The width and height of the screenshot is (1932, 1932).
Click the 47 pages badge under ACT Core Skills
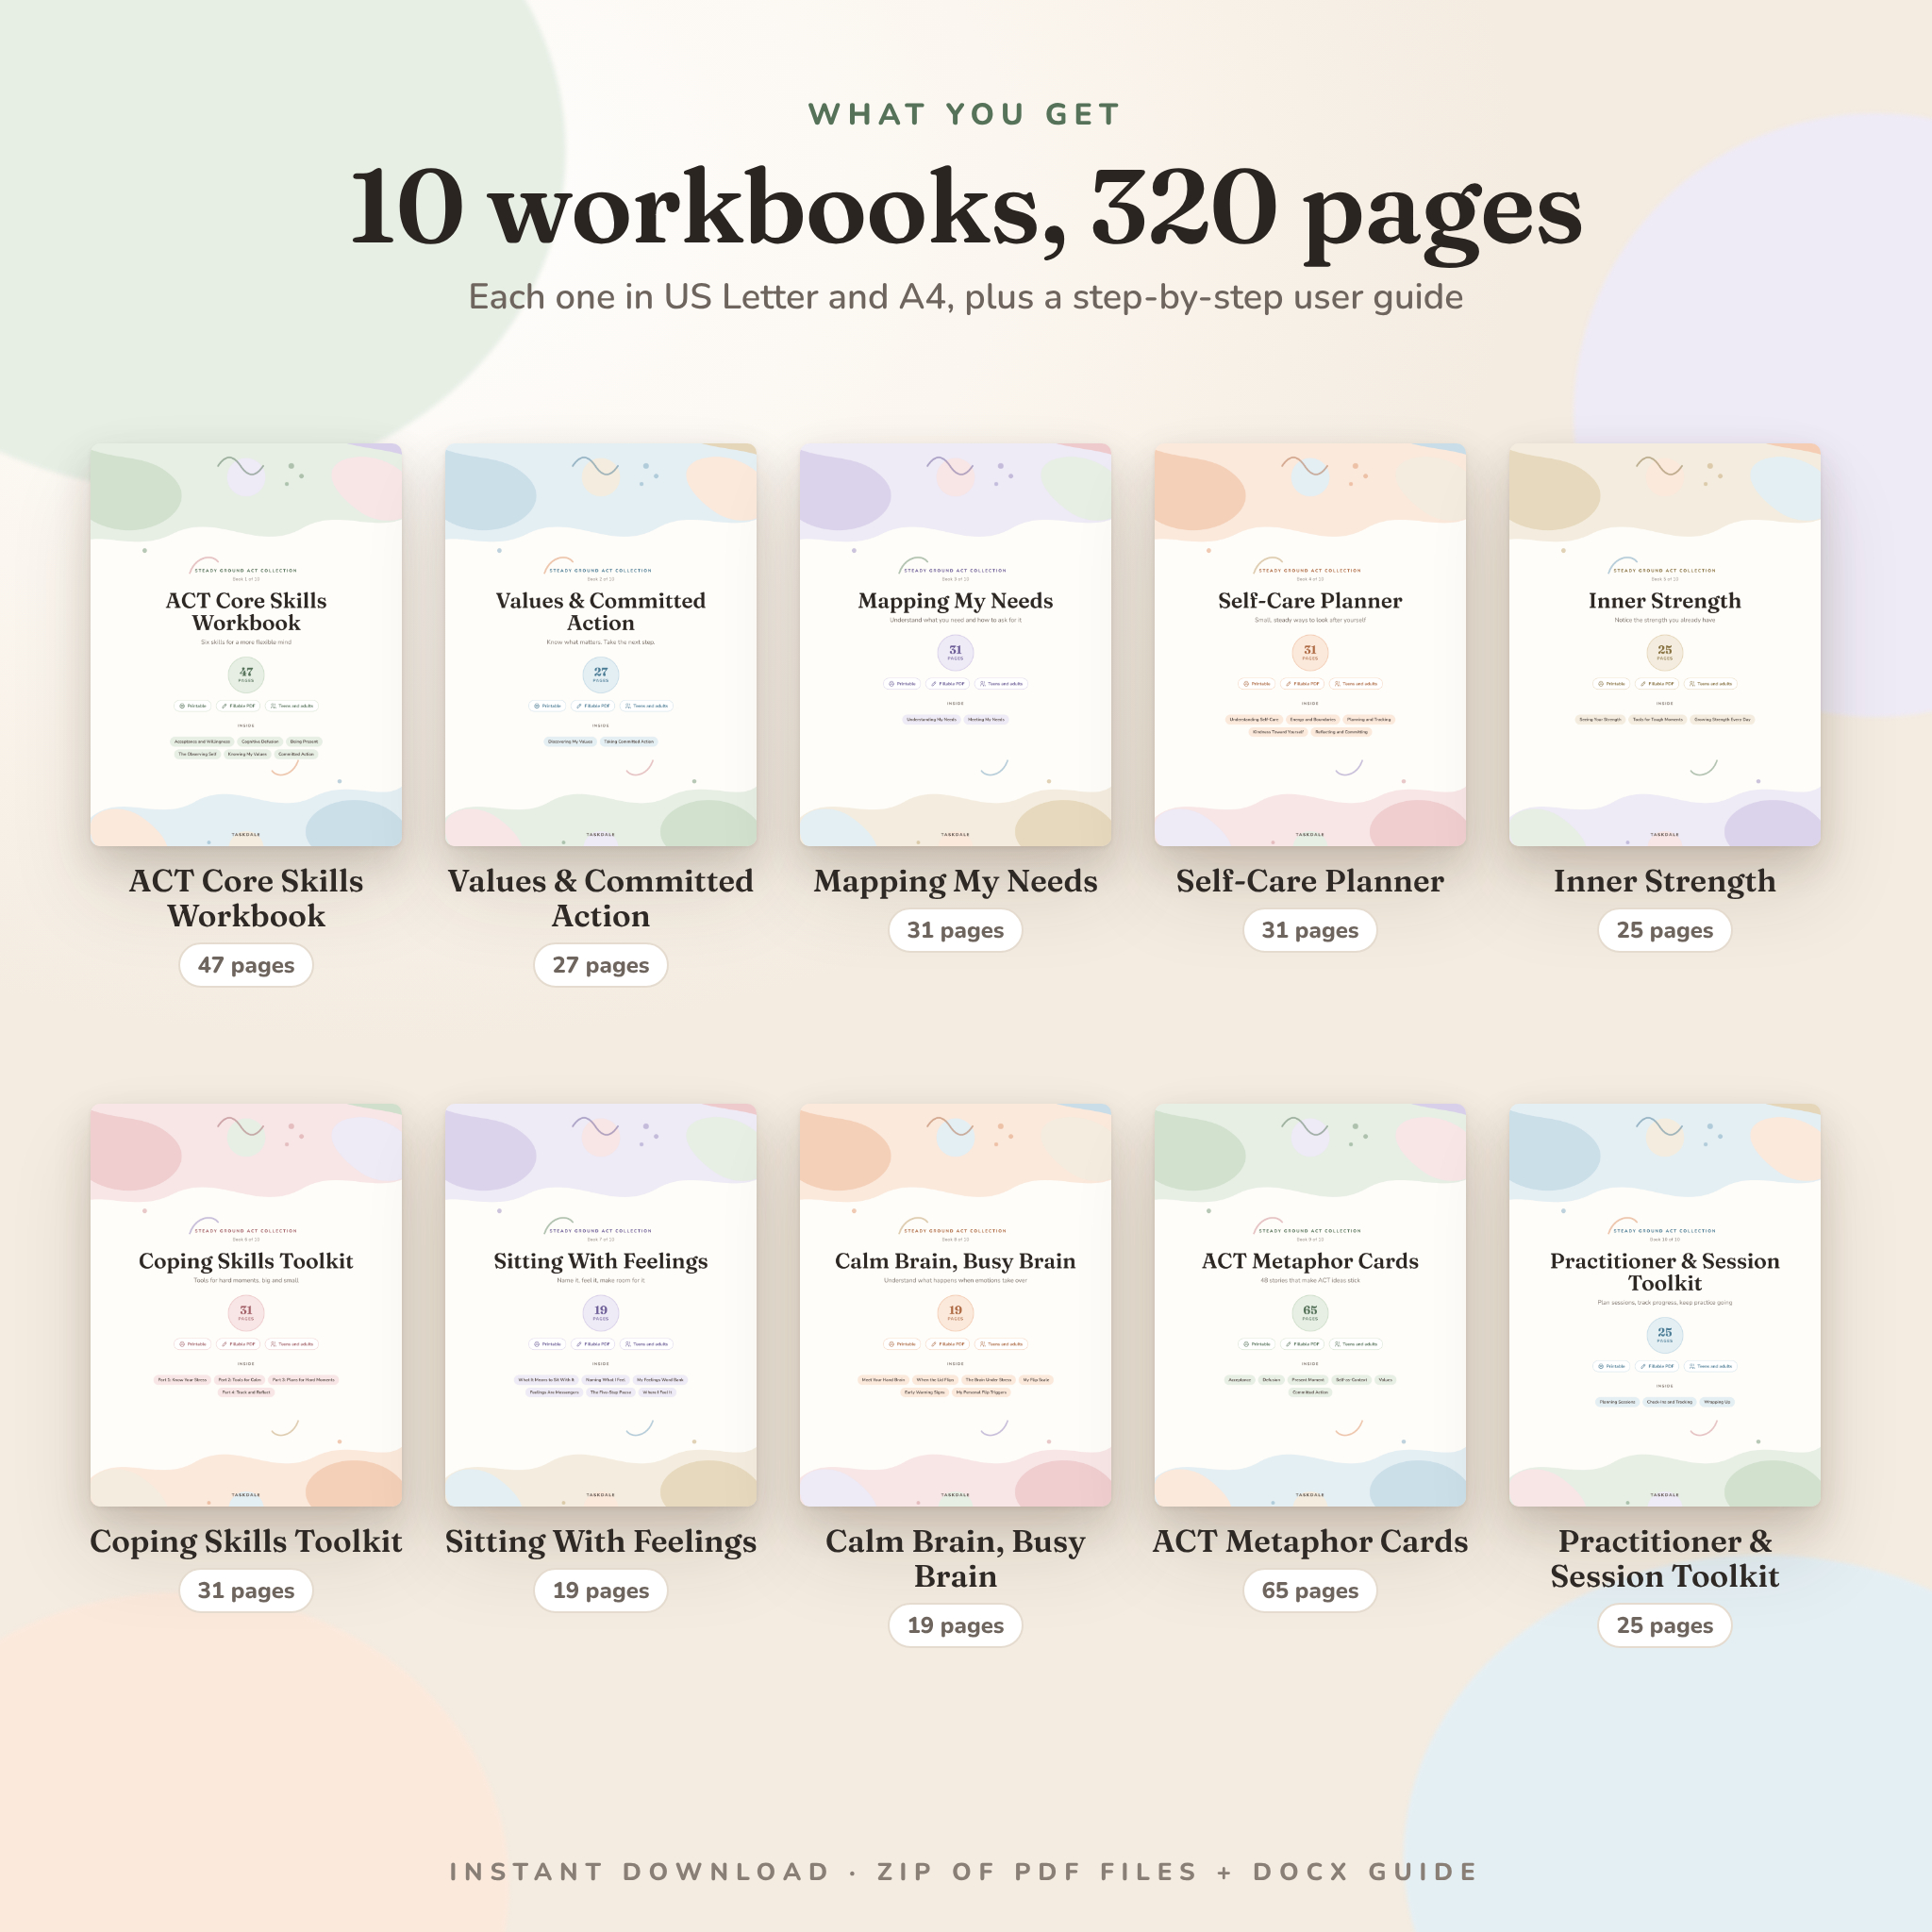[246, 965]
